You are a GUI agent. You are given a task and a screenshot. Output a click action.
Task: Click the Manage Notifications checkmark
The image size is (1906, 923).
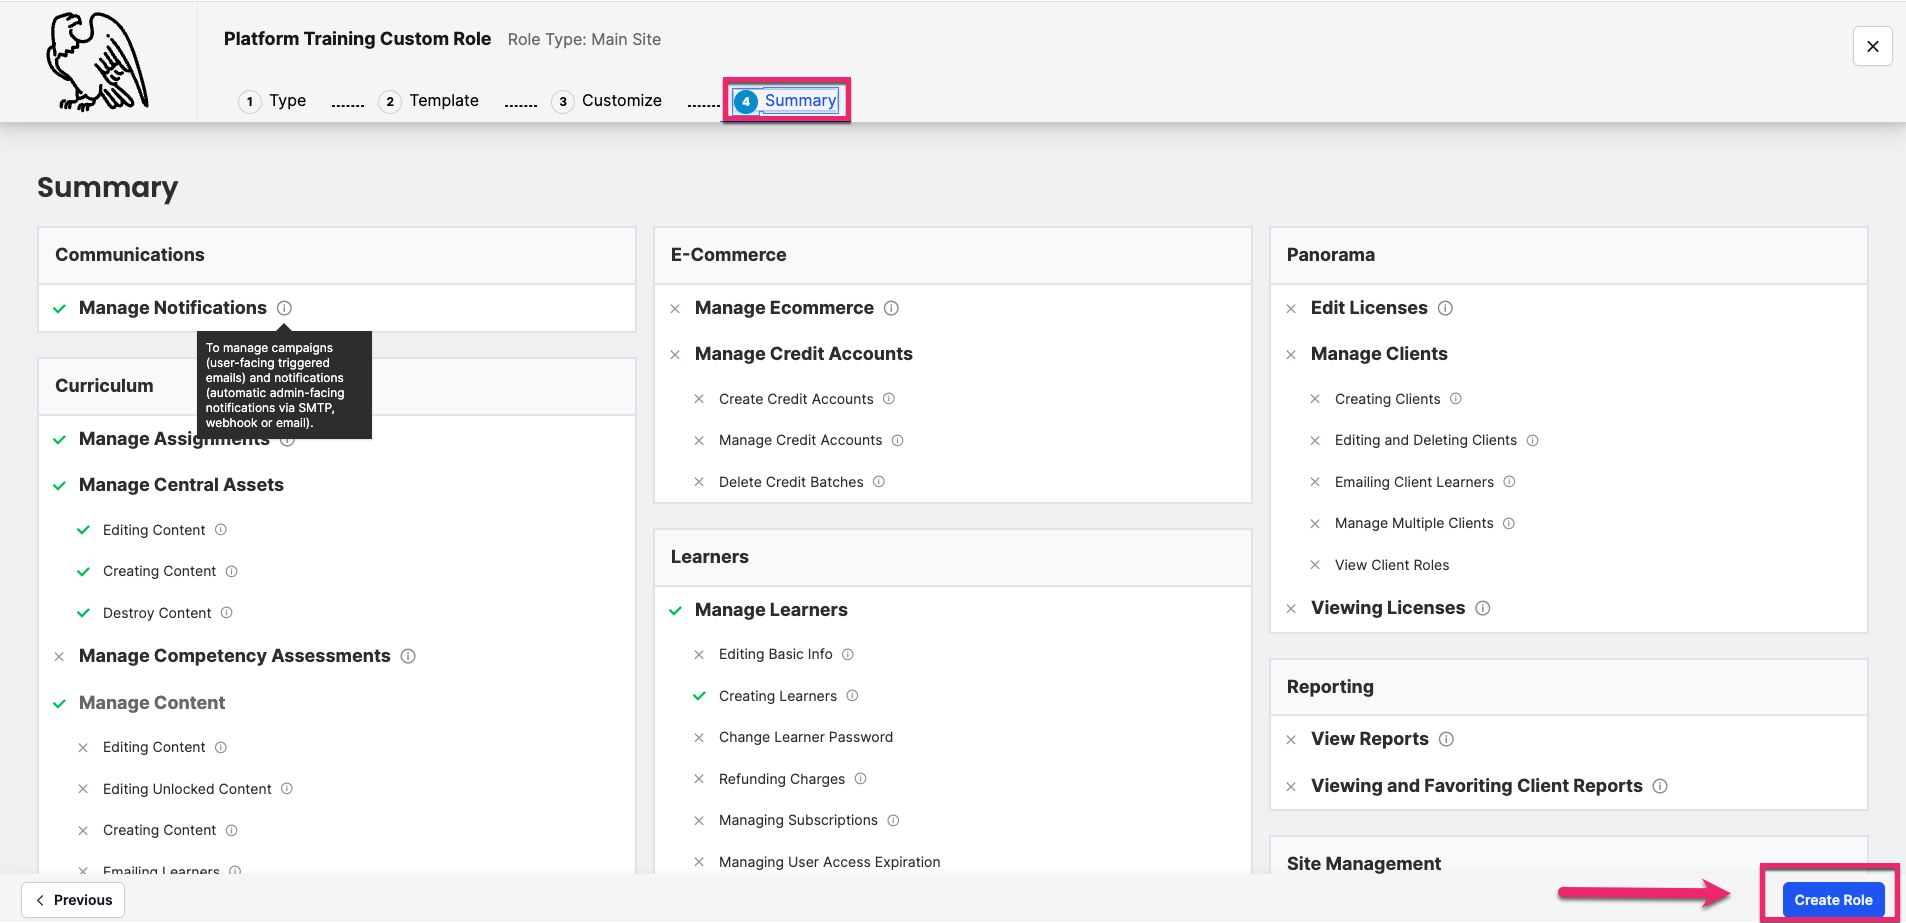click(x=59, y=309)
